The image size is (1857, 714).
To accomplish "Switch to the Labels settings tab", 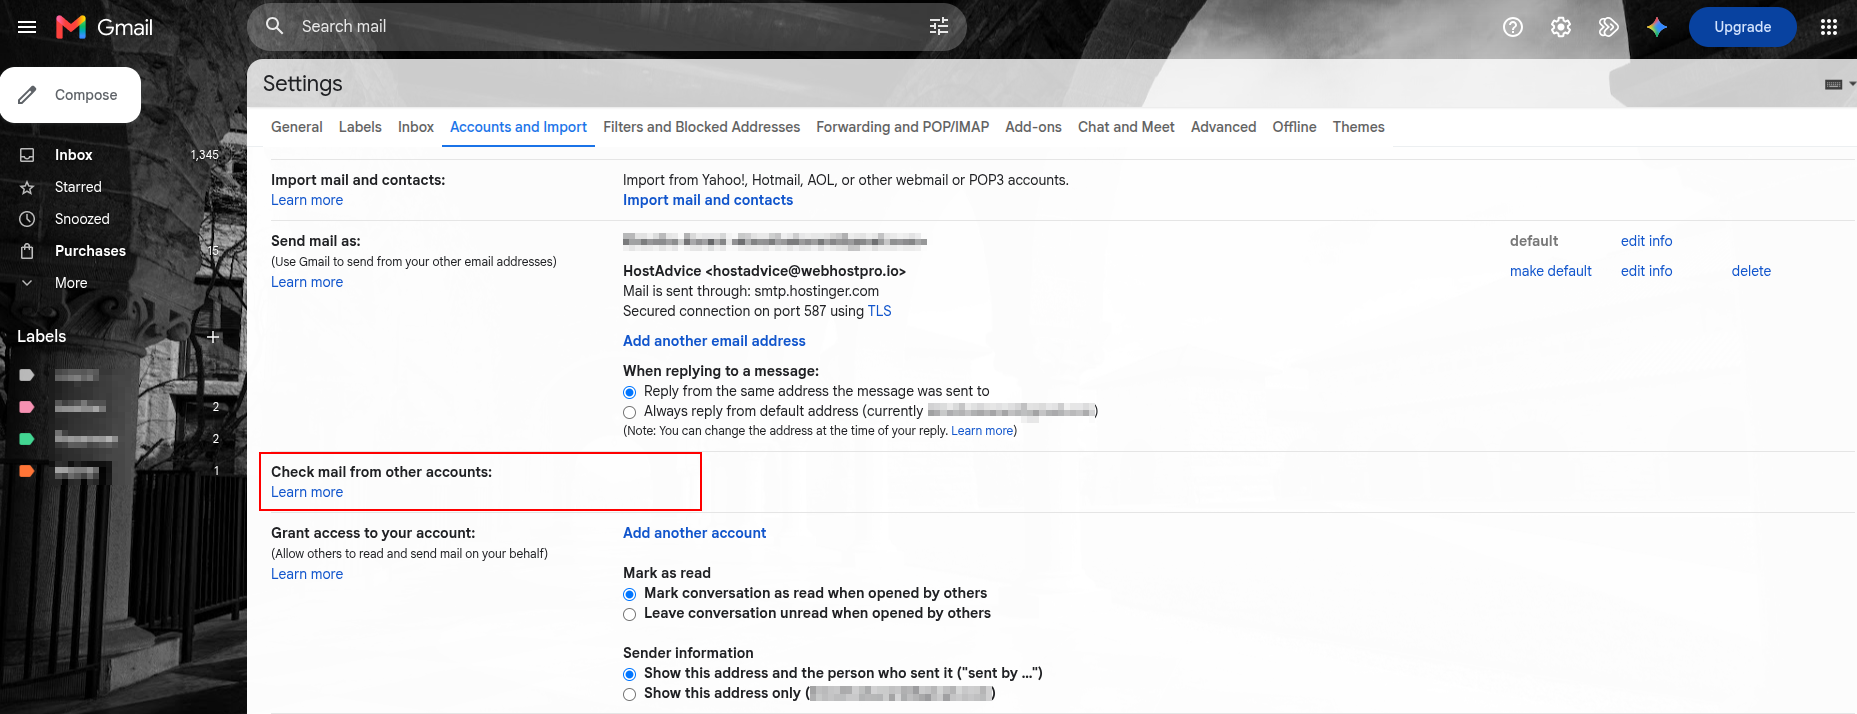I will [360, 127].
